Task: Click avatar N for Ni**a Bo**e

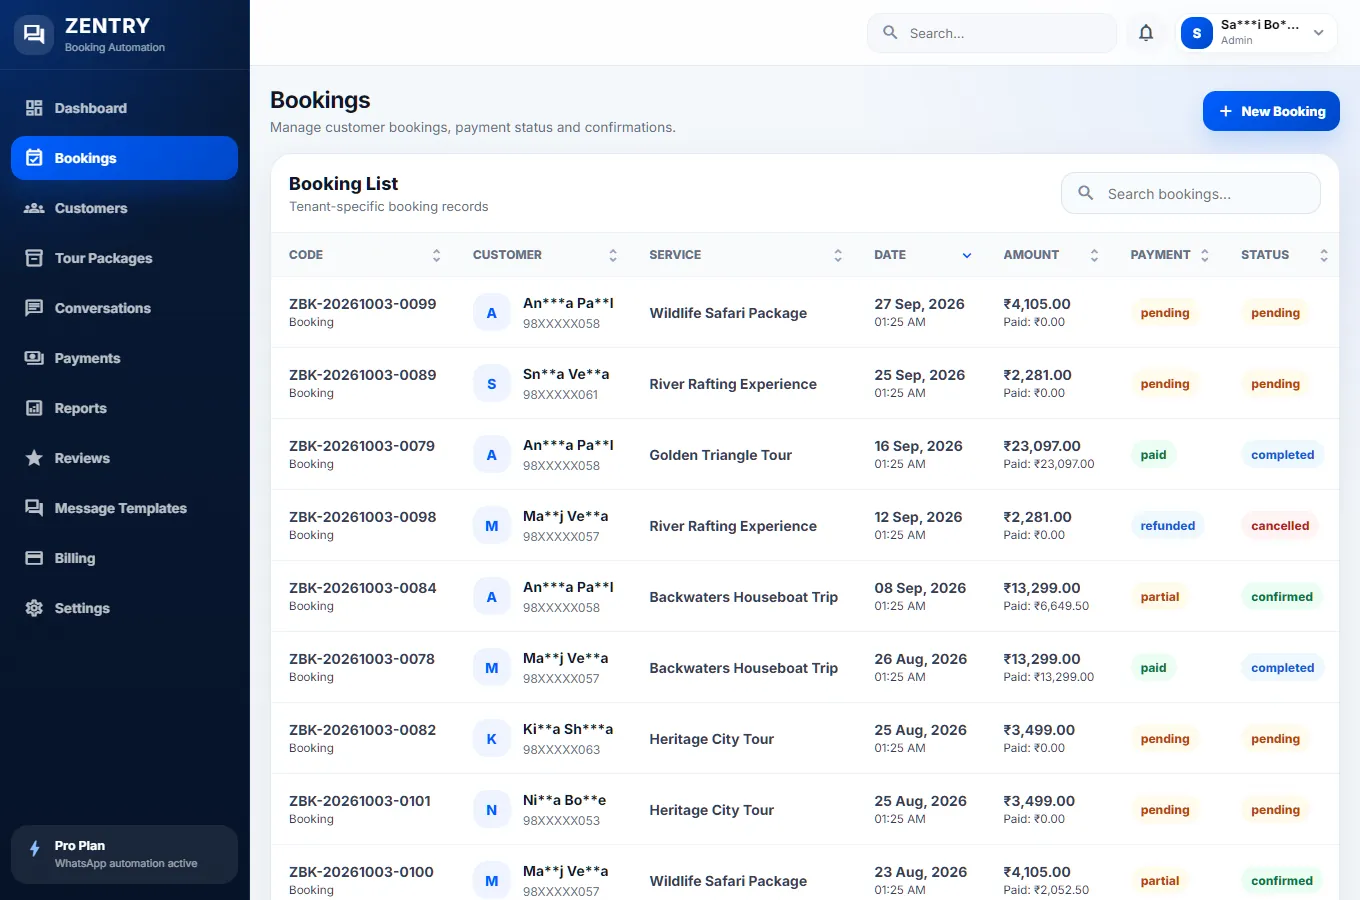Action: (x=491, y=810)
